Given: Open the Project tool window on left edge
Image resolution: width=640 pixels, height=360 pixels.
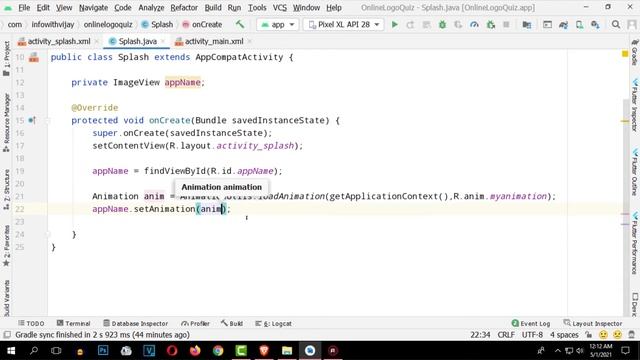Looking at the screenshot, I should click(x=6, y=58).
